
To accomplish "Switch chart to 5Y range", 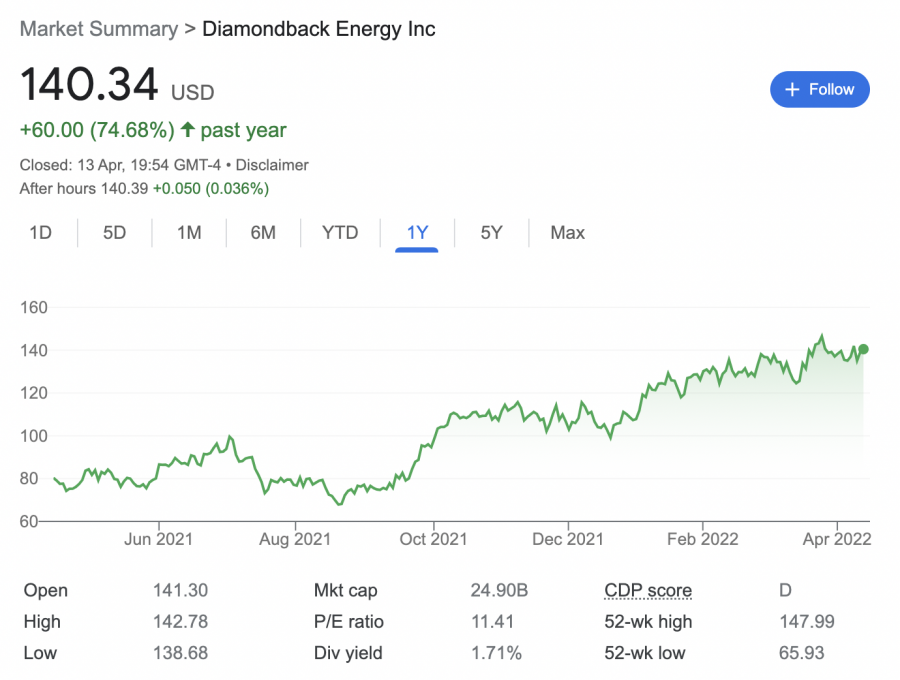I will pyautogui.click(x=491, y=232).
